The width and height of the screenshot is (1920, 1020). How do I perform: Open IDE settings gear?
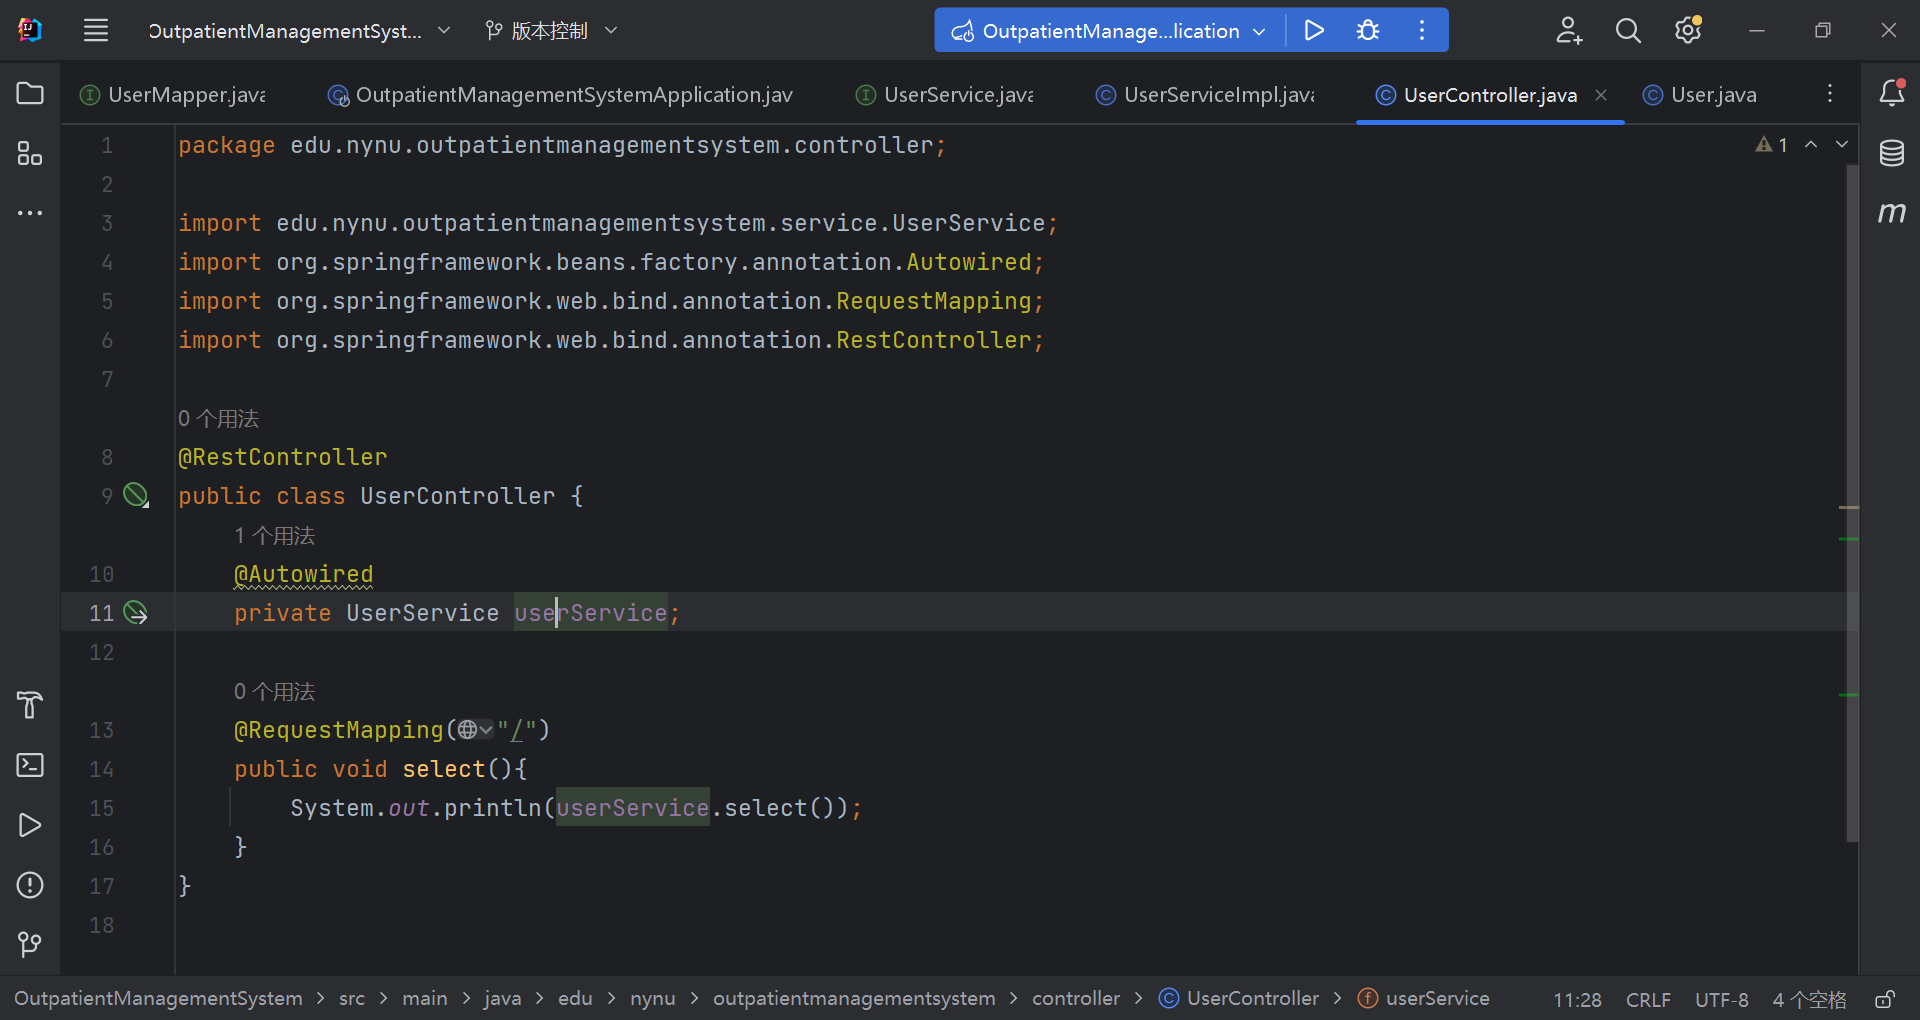[x=1688, y=30]
